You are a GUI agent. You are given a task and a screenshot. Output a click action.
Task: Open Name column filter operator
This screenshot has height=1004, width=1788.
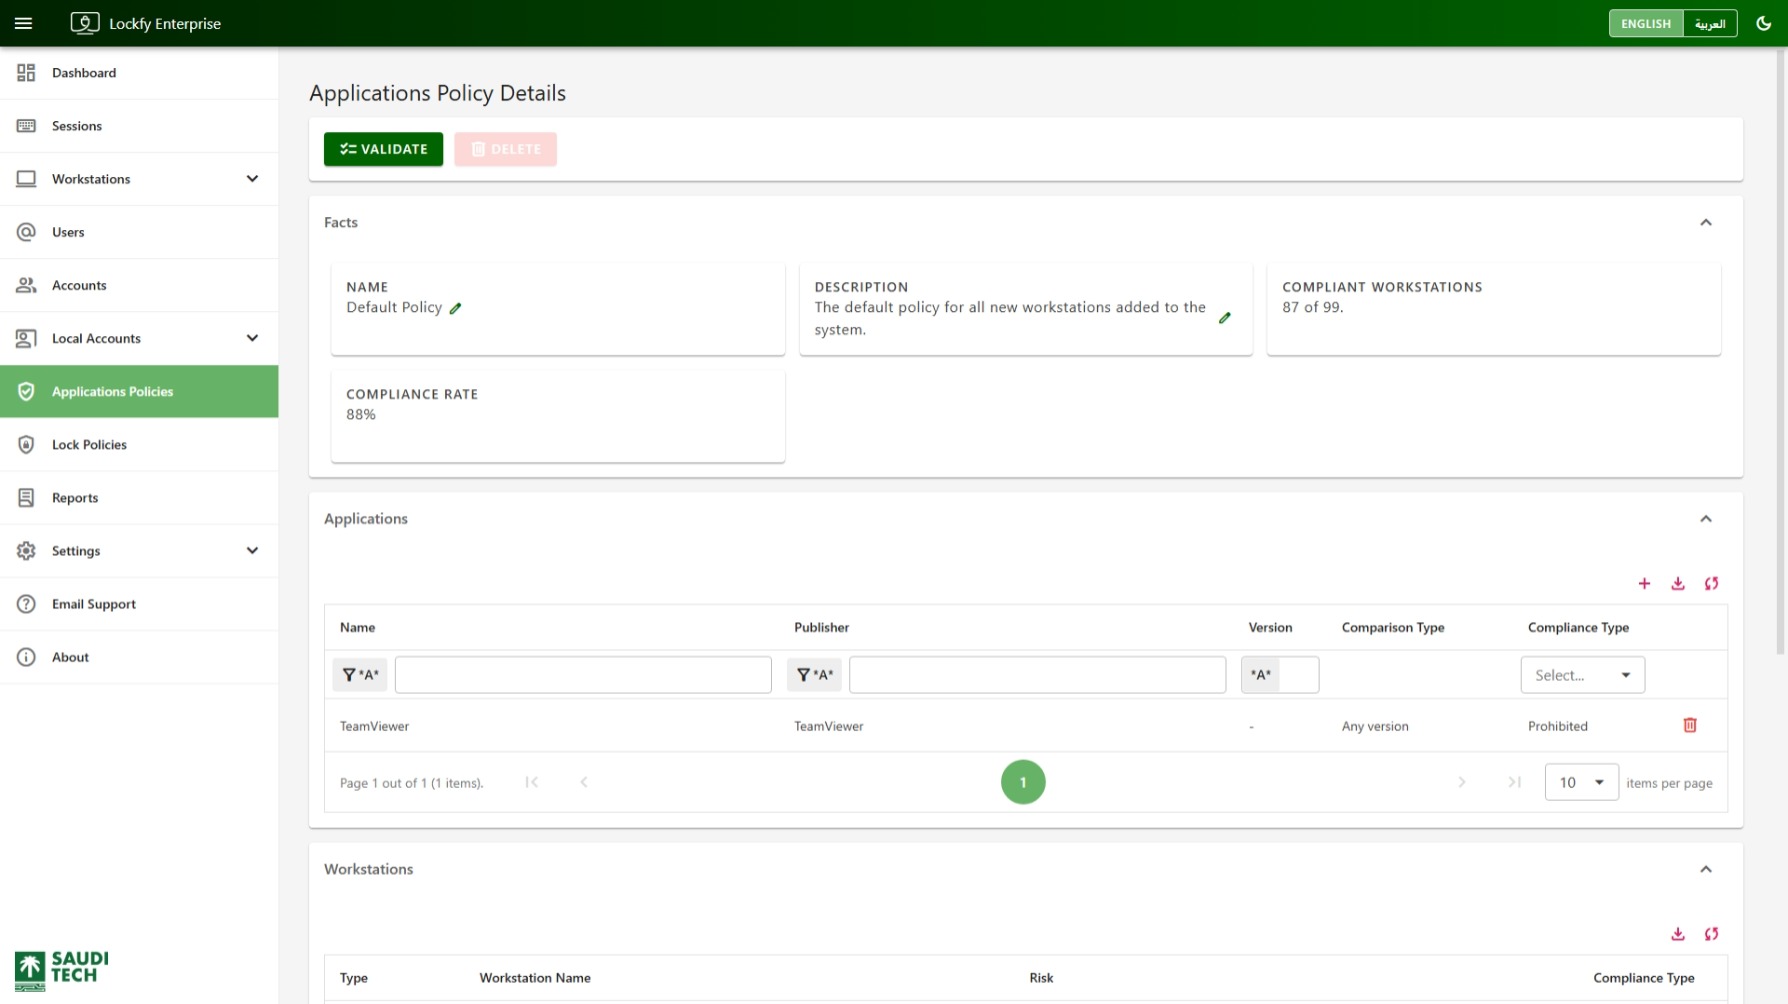360,675
